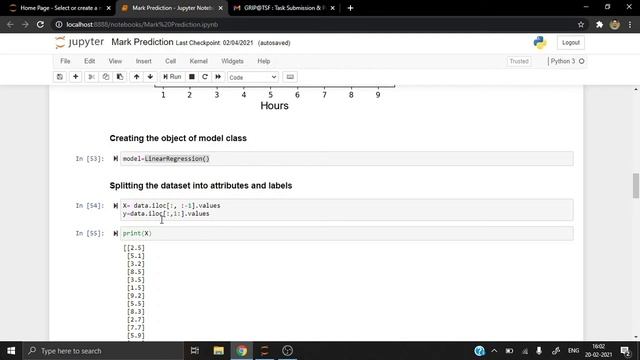
Task: Select 'Splitting the dataset into attributes and labels' heading
Action: point(201,186)
